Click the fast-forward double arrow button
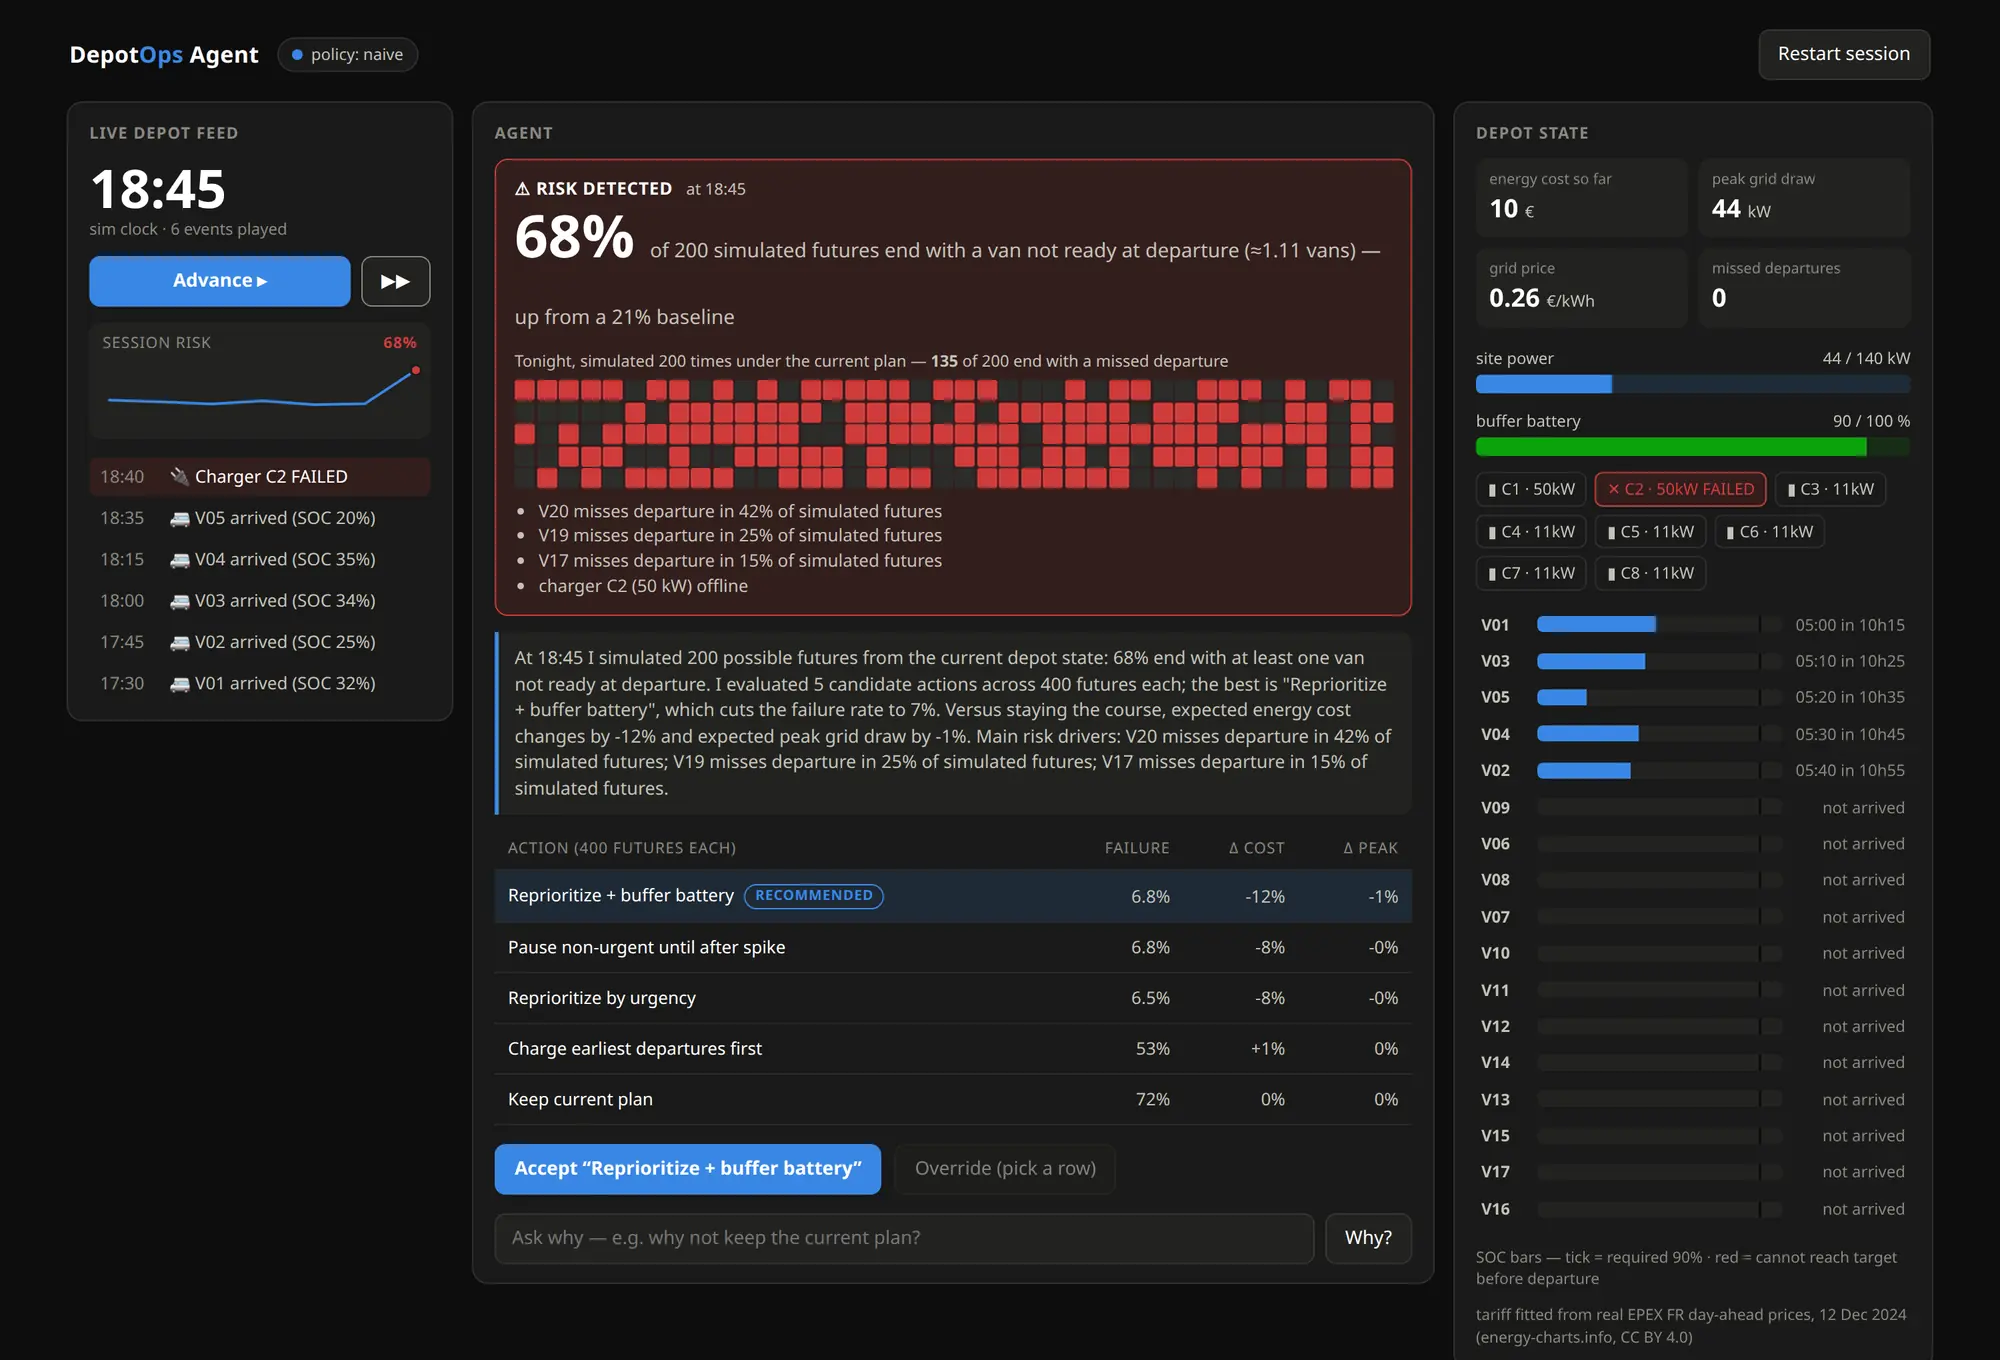This screenshot has width=2000, height=1360. click(x=395, y=281)
